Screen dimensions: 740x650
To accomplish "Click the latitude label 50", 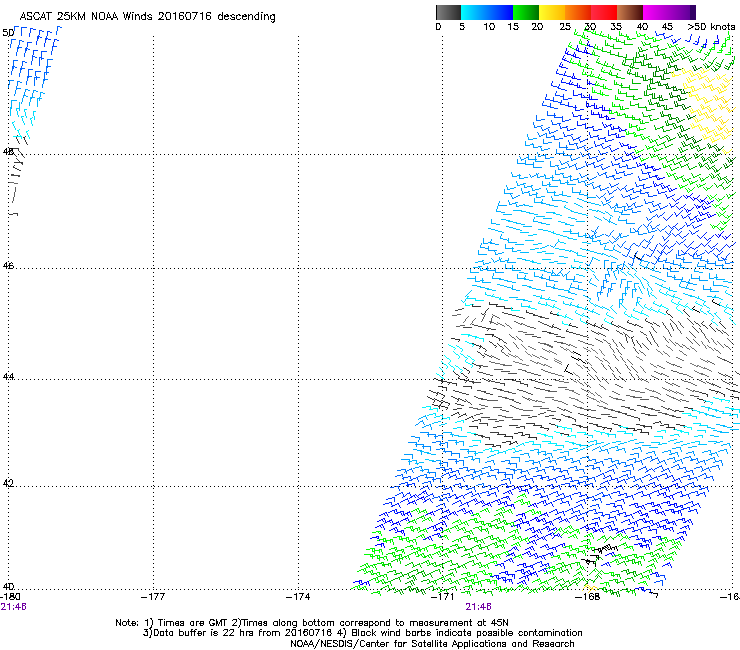I will [8, 33].
